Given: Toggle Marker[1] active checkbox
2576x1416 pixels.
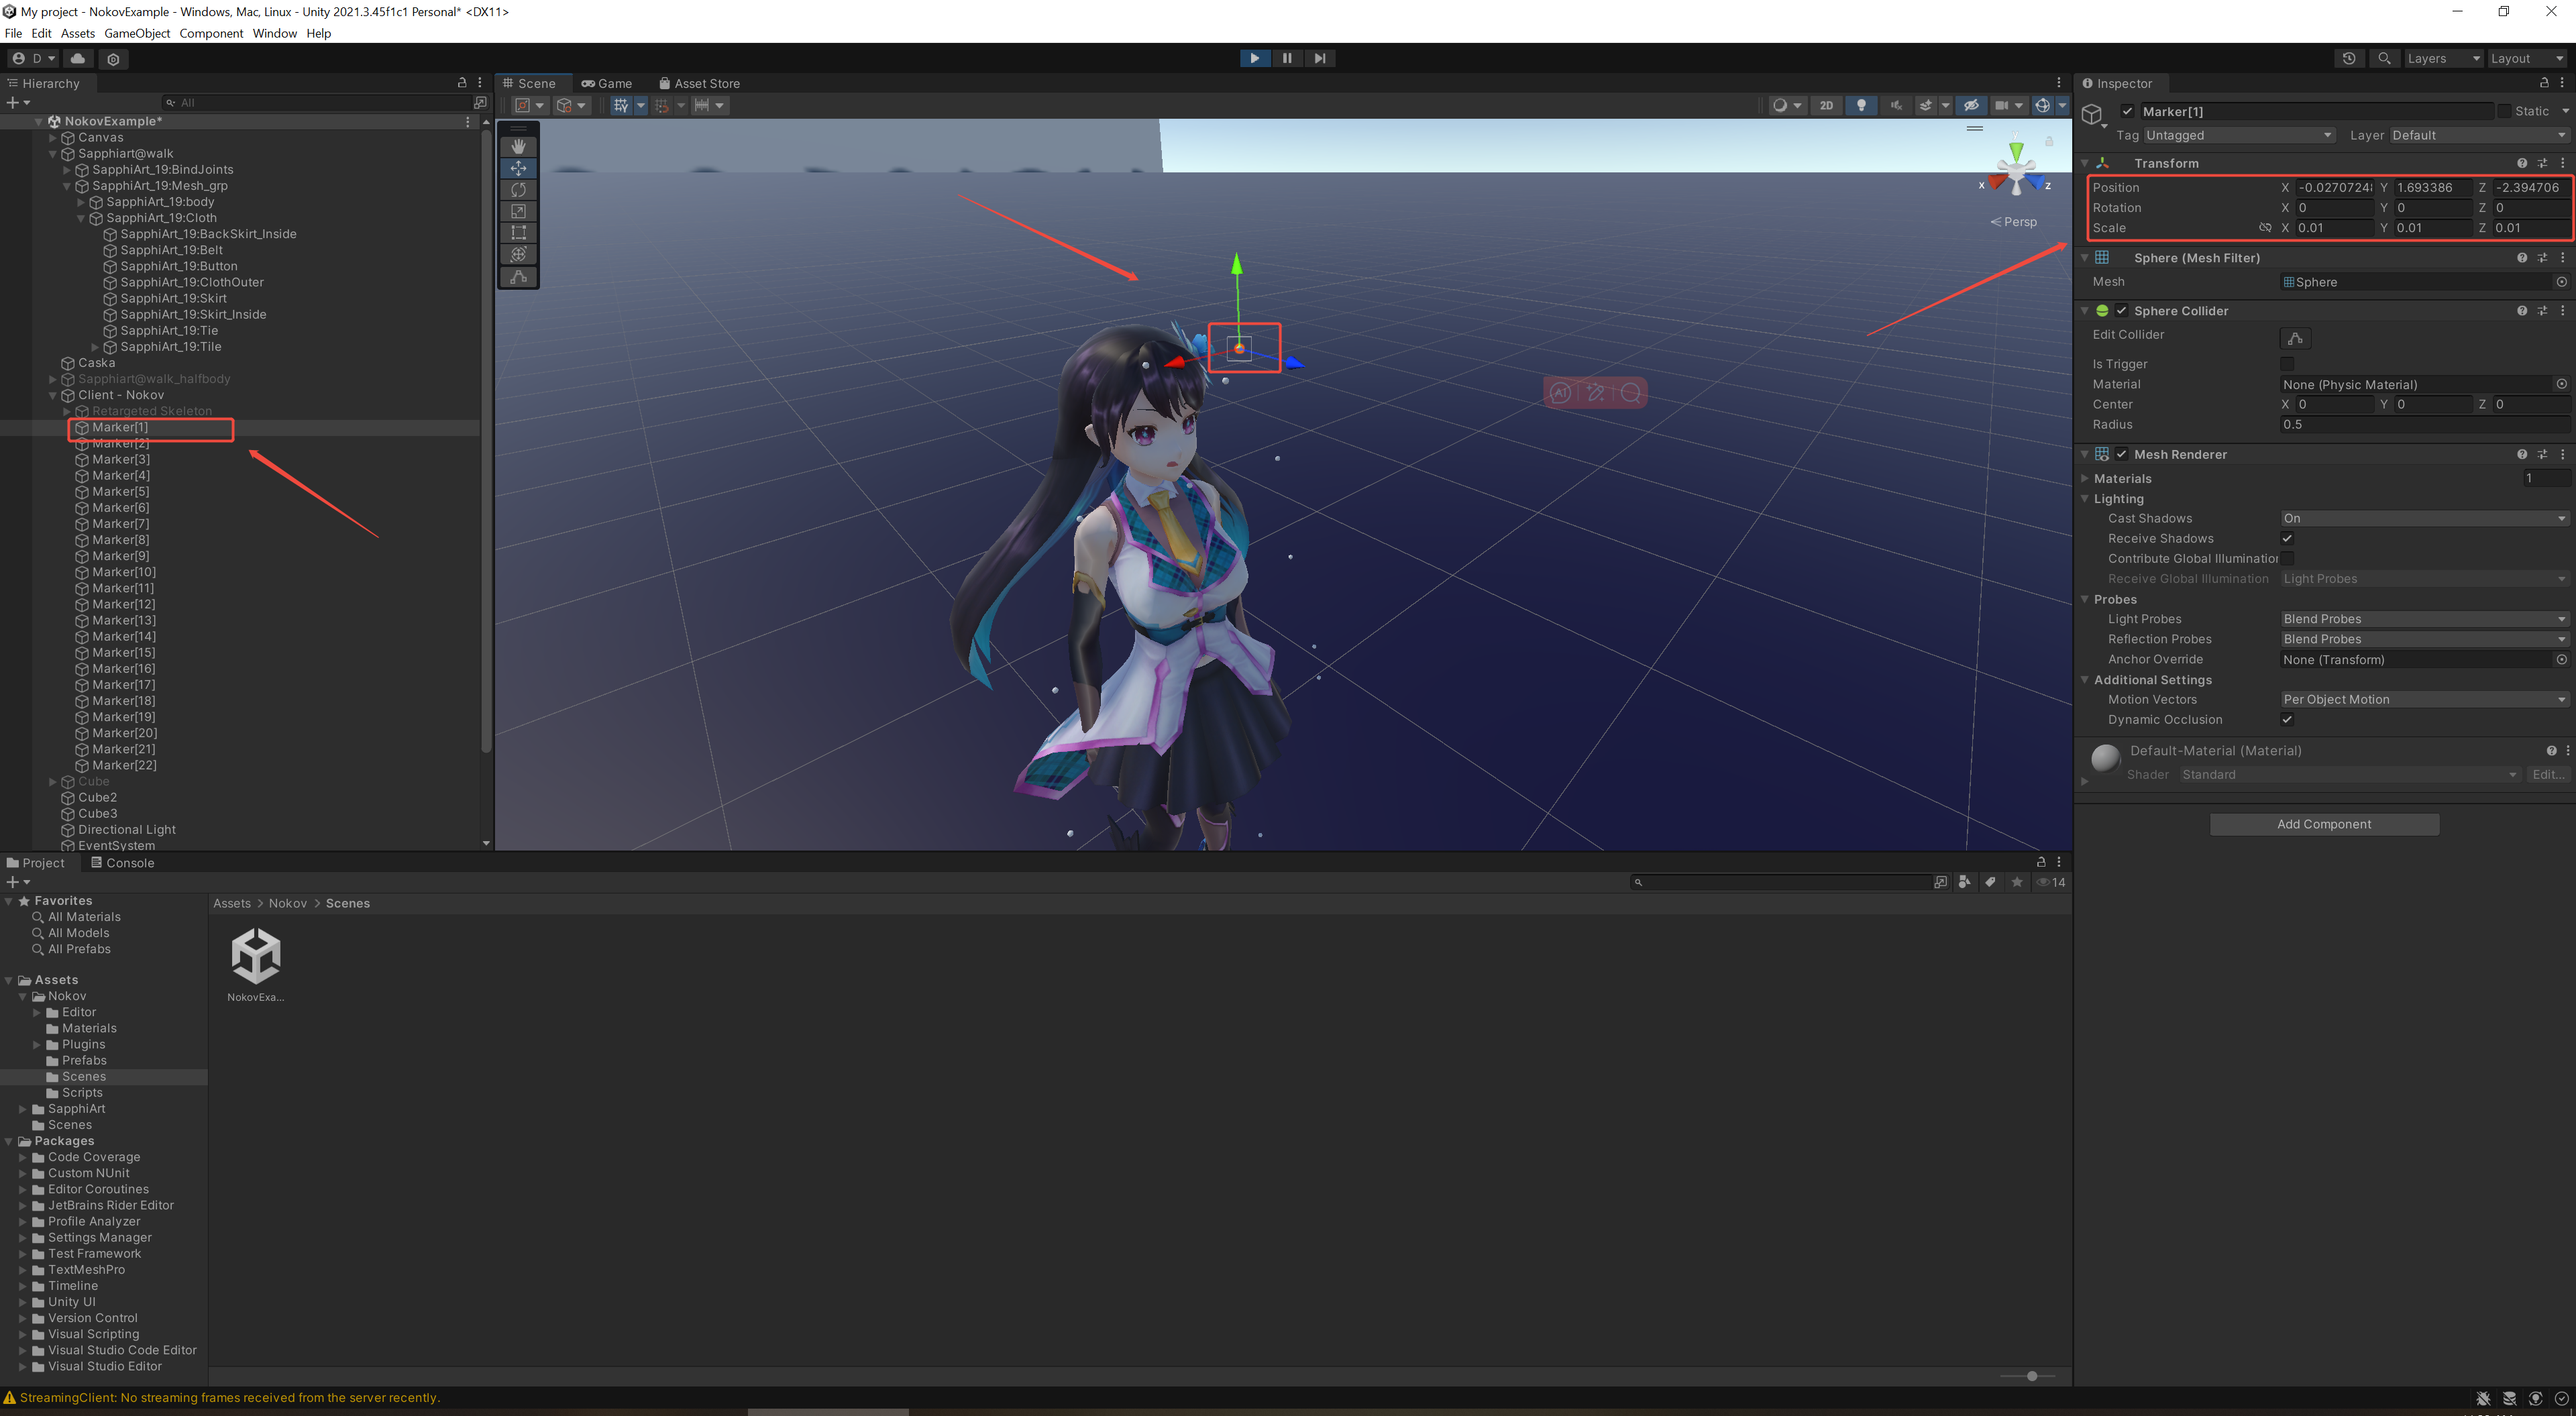Looking at the screenshot, I should pos(2127,111).
